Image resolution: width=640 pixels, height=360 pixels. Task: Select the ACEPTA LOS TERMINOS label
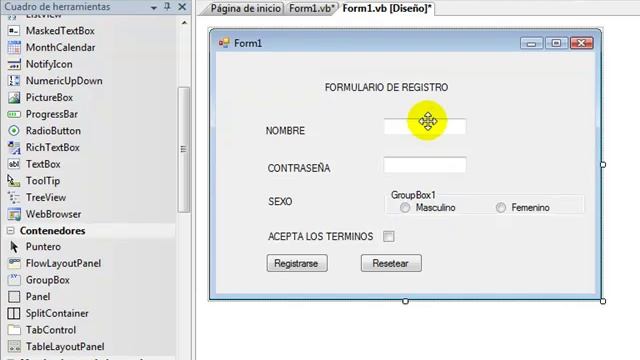coord(320,237)
